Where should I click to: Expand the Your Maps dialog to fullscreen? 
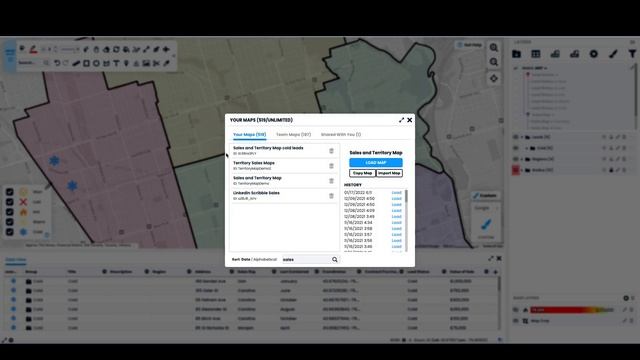401,120
